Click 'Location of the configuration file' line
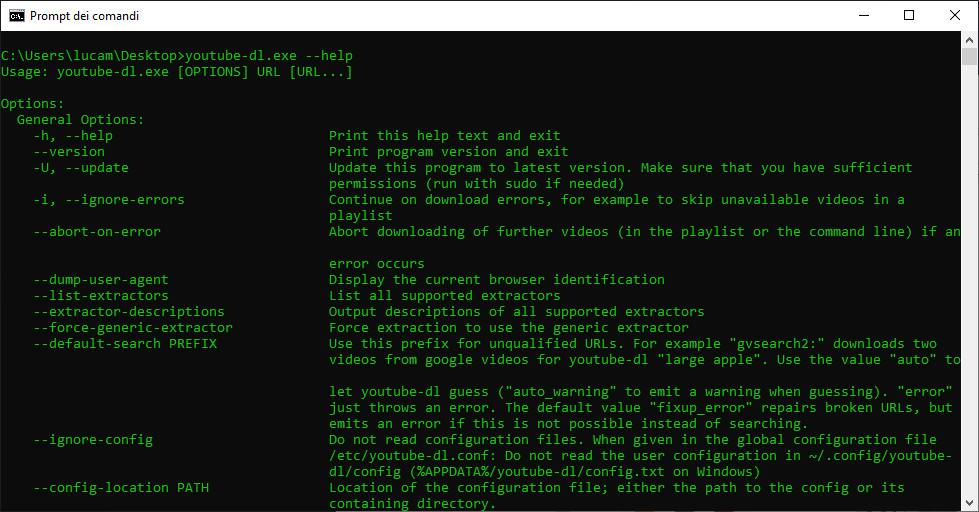This screenshot has height=512, width=979. [617, 488]
